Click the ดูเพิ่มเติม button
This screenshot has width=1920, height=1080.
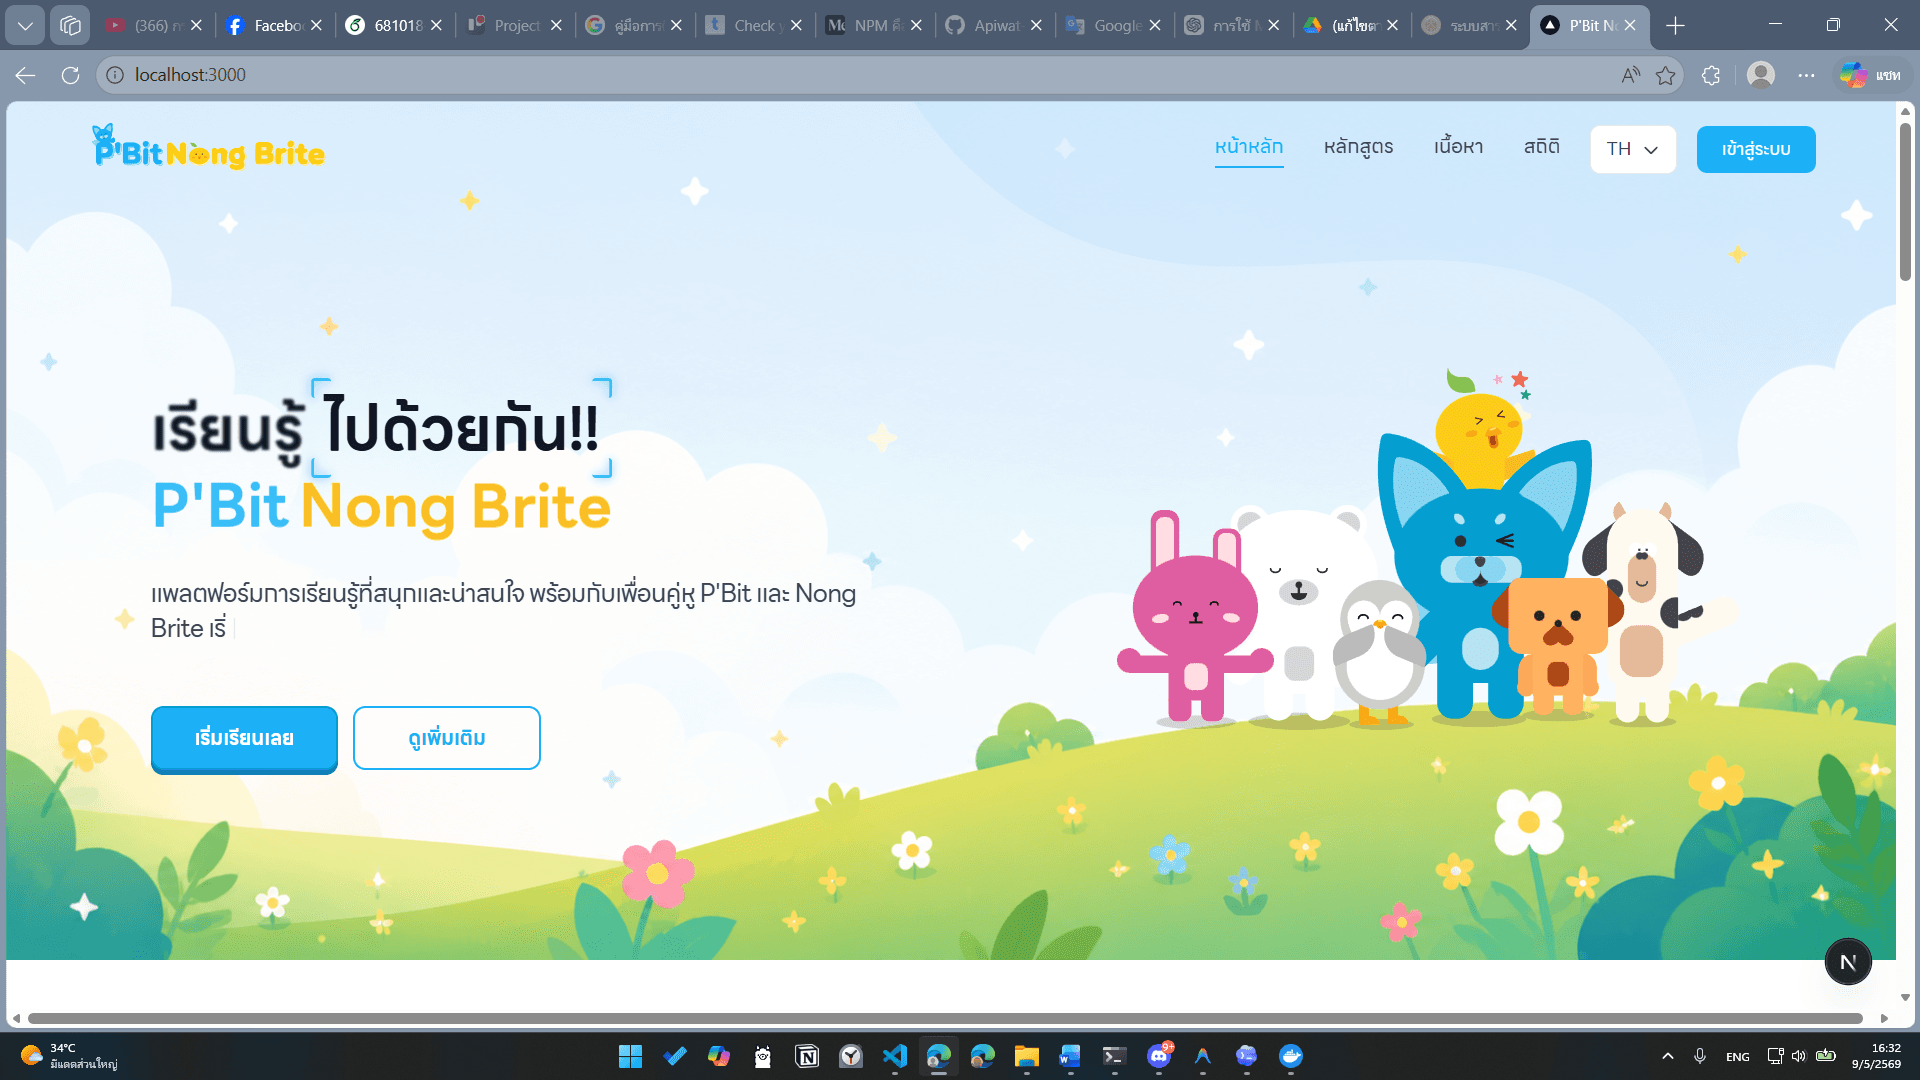pos(447,738)
